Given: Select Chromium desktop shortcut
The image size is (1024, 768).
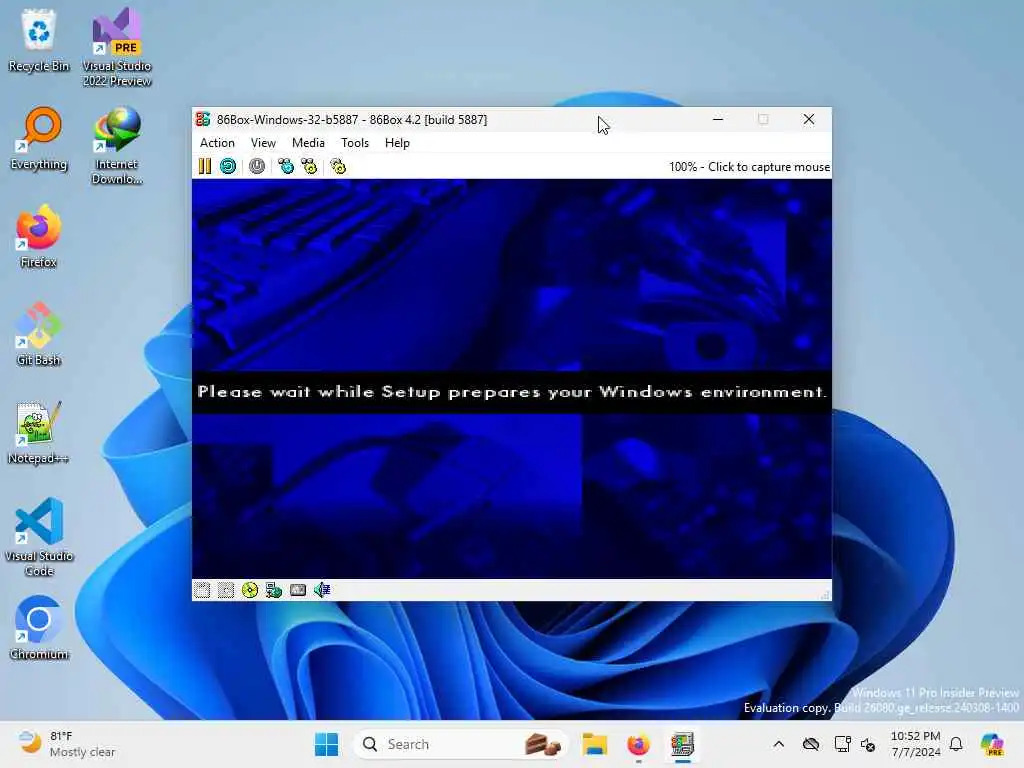Looking at the screenshot, I should click(x=39, y=628).
